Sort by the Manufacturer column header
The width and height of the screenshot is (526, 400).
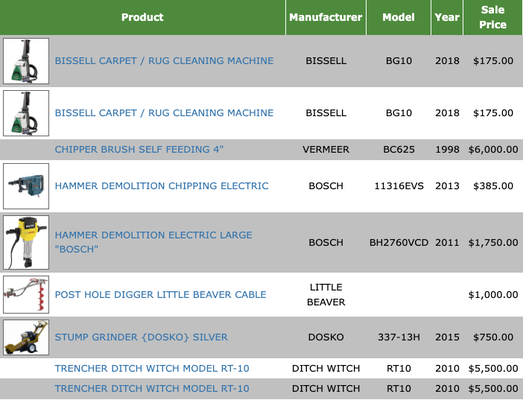point(326,17)
